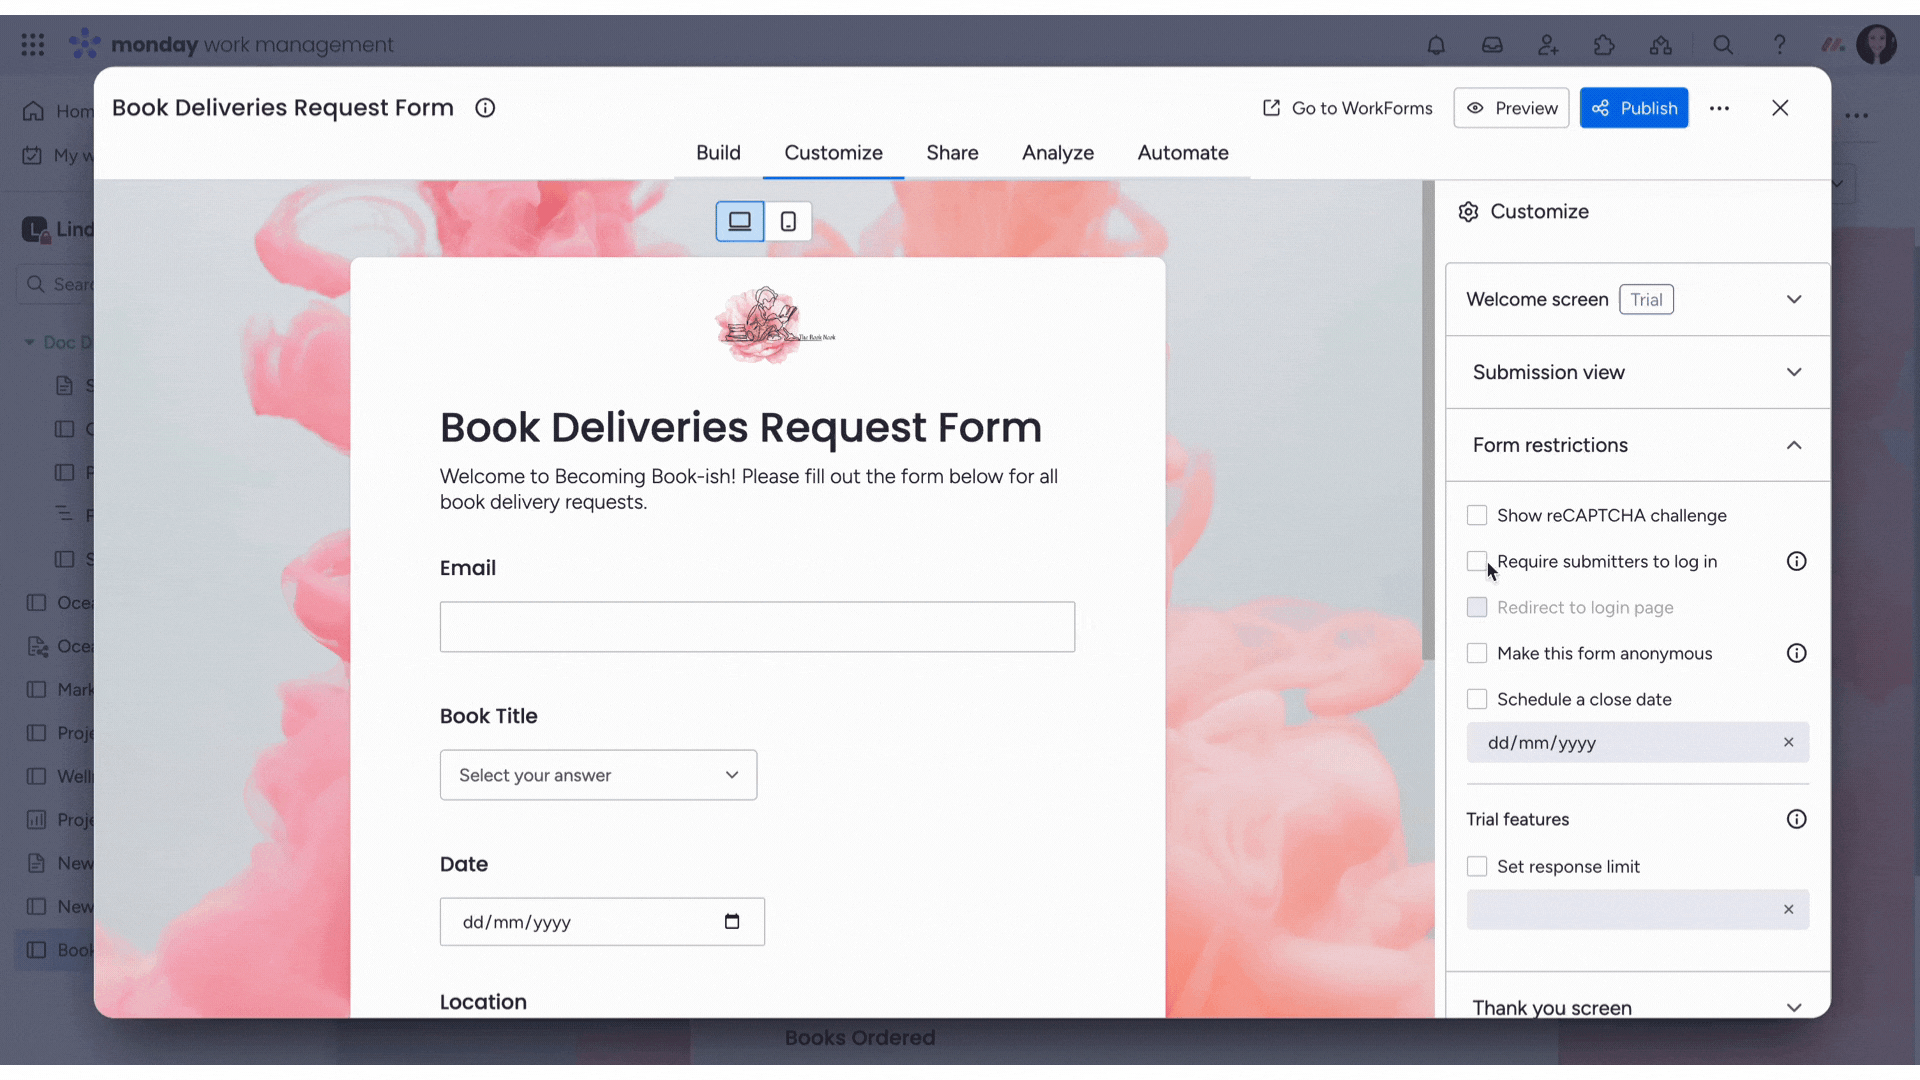Open the apps marketplace puzzle icon
This screenshot has width=1920, height=1080.
point(1604,45)
